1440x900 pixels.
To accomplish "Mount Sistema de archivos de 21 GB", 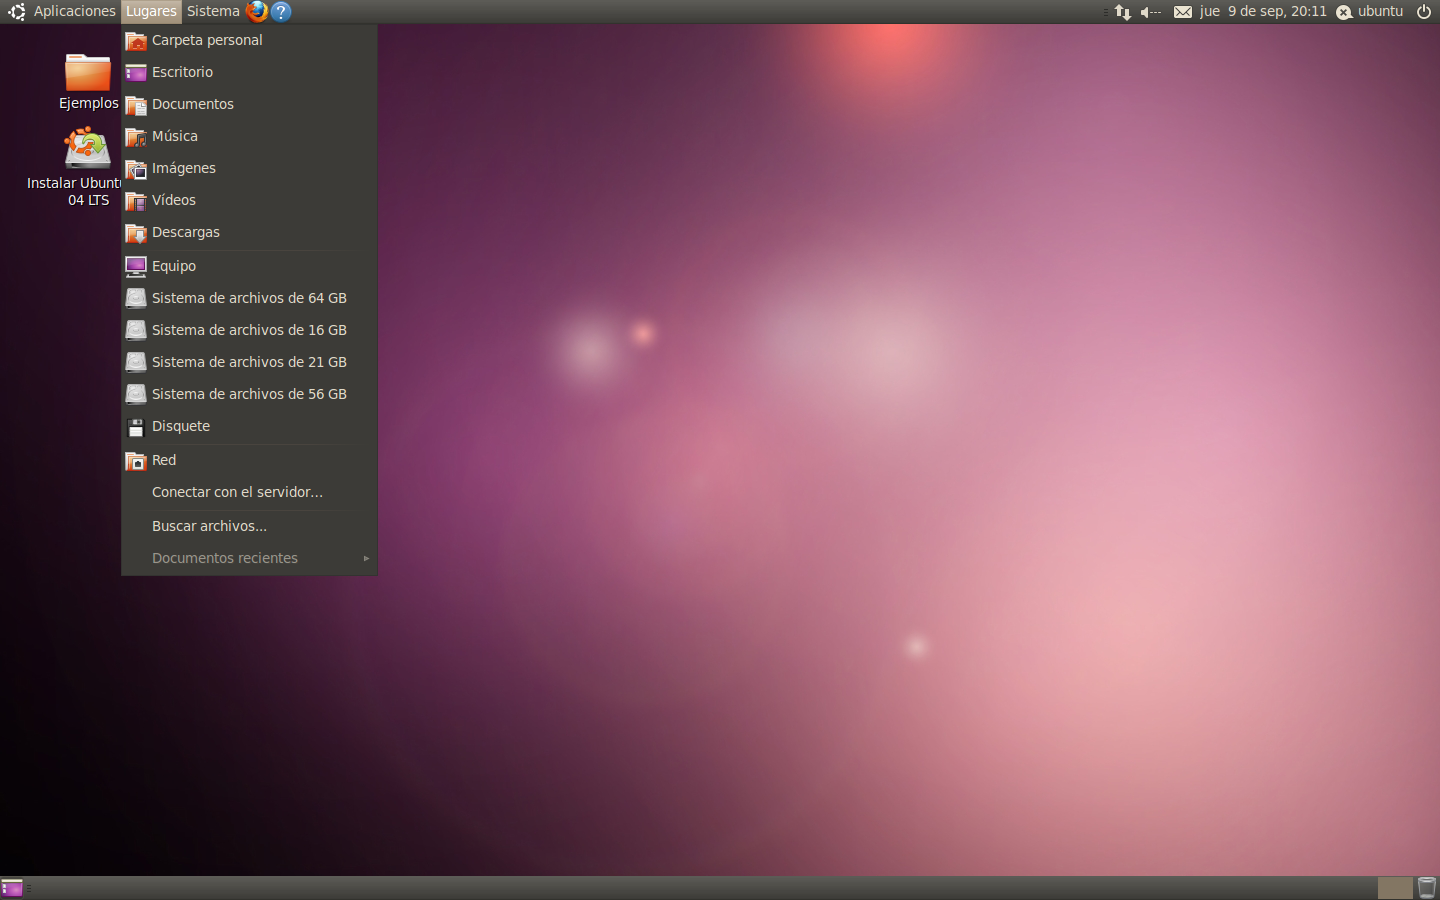I will 249,362.
